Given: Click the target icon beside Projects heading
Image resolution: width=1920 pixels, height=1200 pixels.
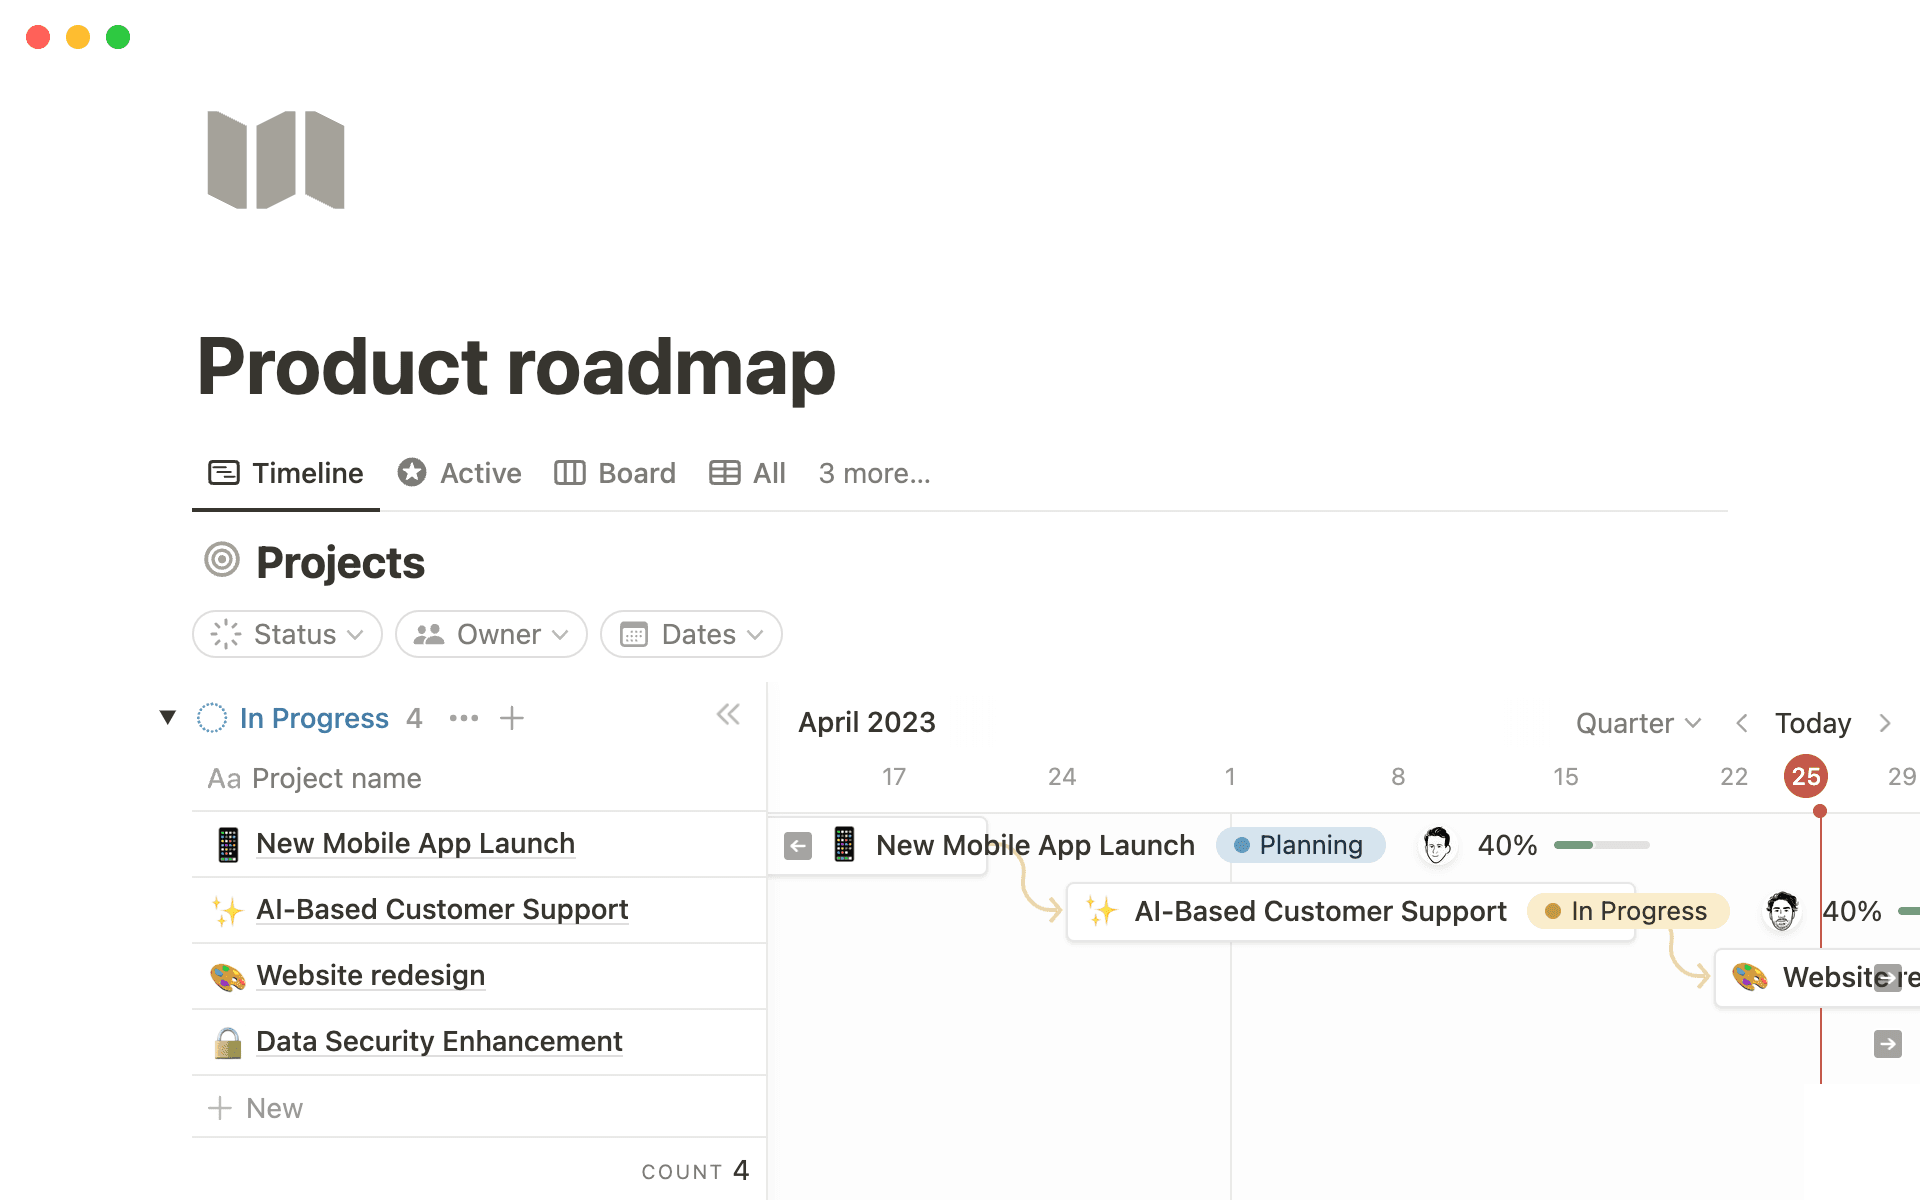Looking at the screenshot, I should coord(222,561).
